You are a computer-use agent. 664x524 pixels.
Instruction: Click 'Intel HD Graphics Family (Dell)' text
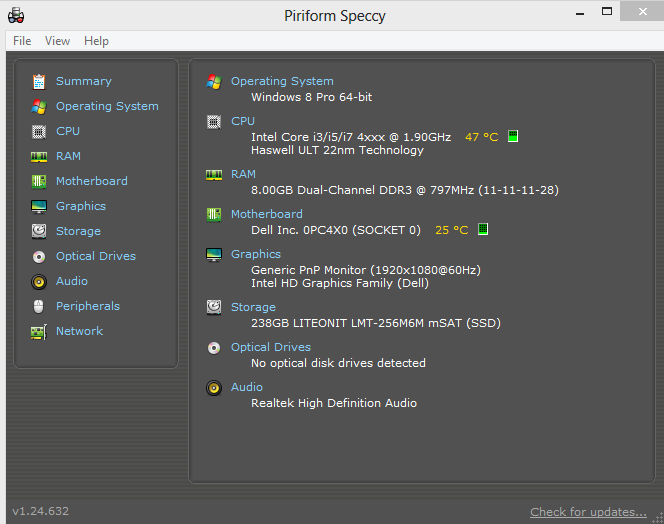[x=340, y=283]
